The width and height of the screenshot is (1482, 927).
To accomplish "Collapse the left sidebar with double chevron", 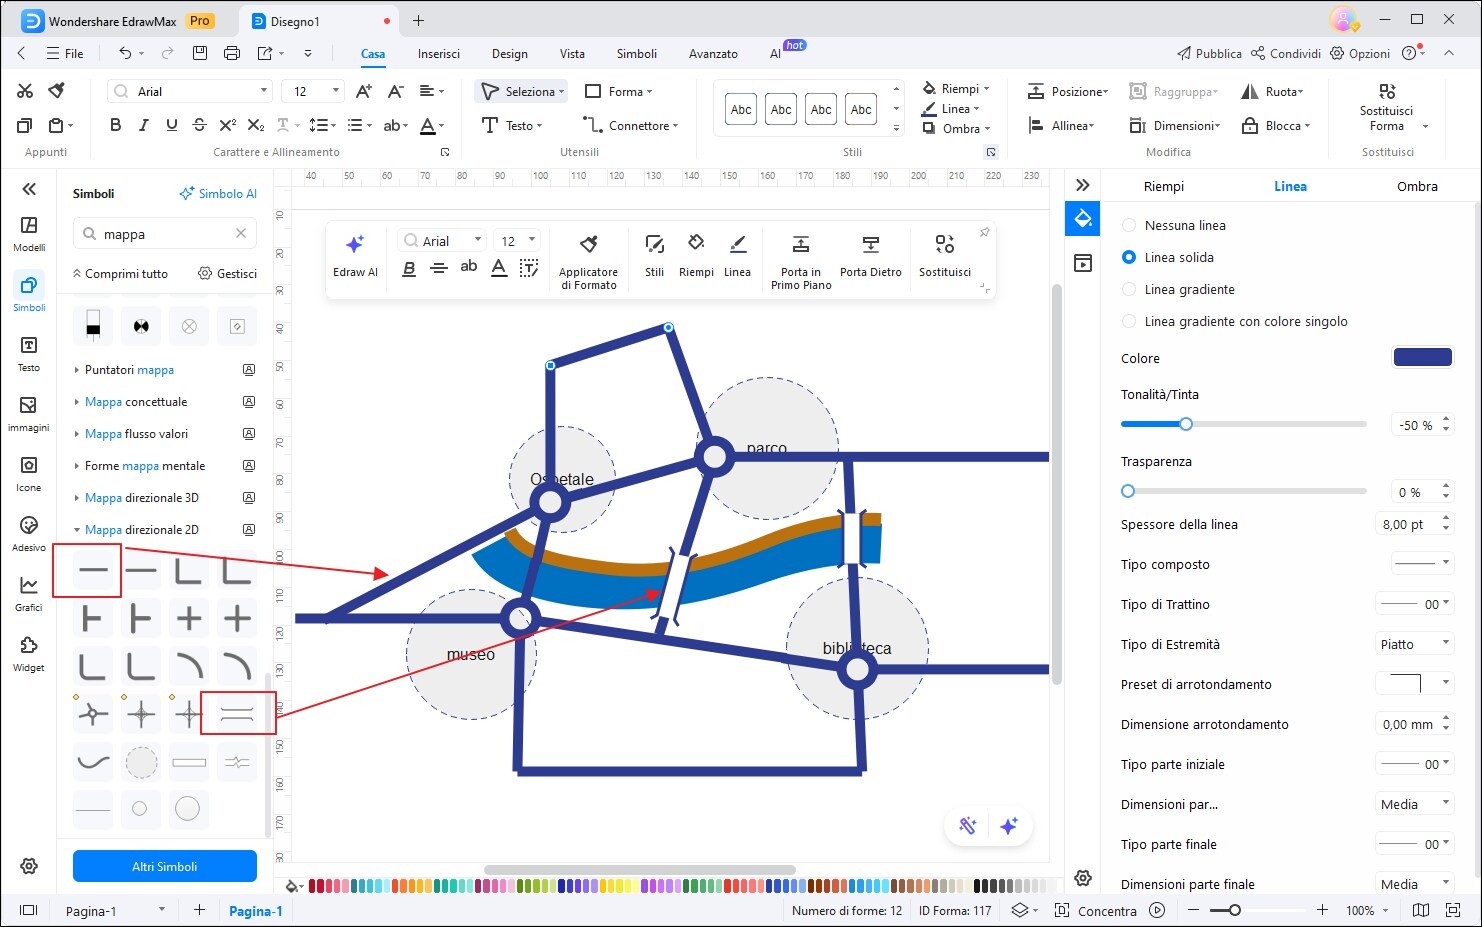I will pos(29,188).
